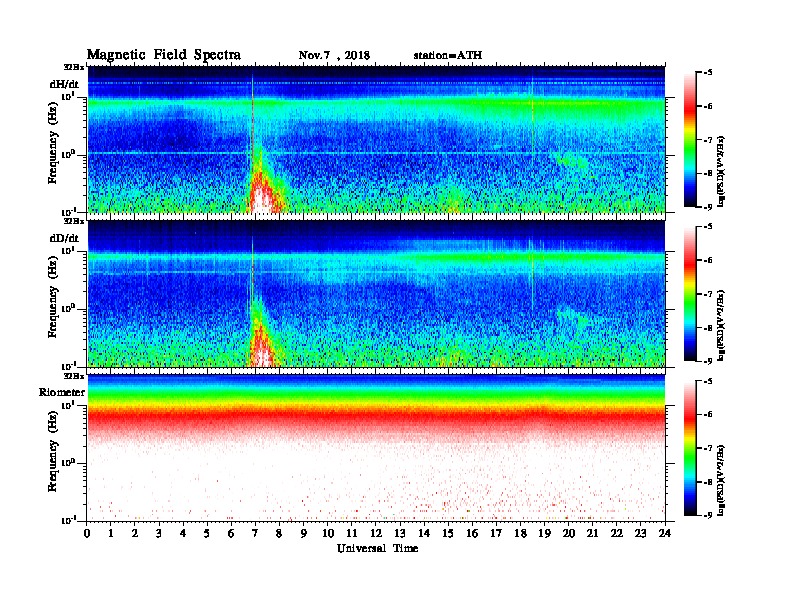Viewport: 792px width, 612px height.
Task: Click hour "24" on the Universal Time axis
Action: [x=665, y=534]
